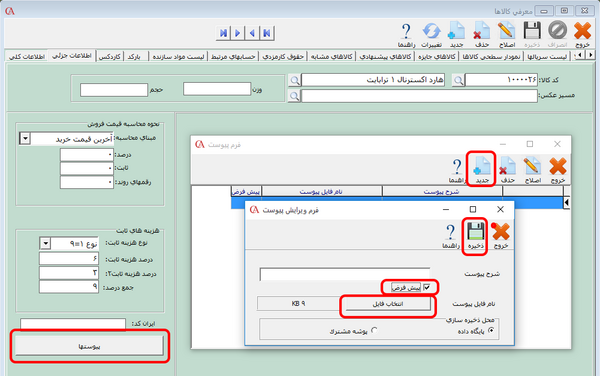Click the کد کالا product code field
Viewport: 600px width, 376px height.
point(502,80)
